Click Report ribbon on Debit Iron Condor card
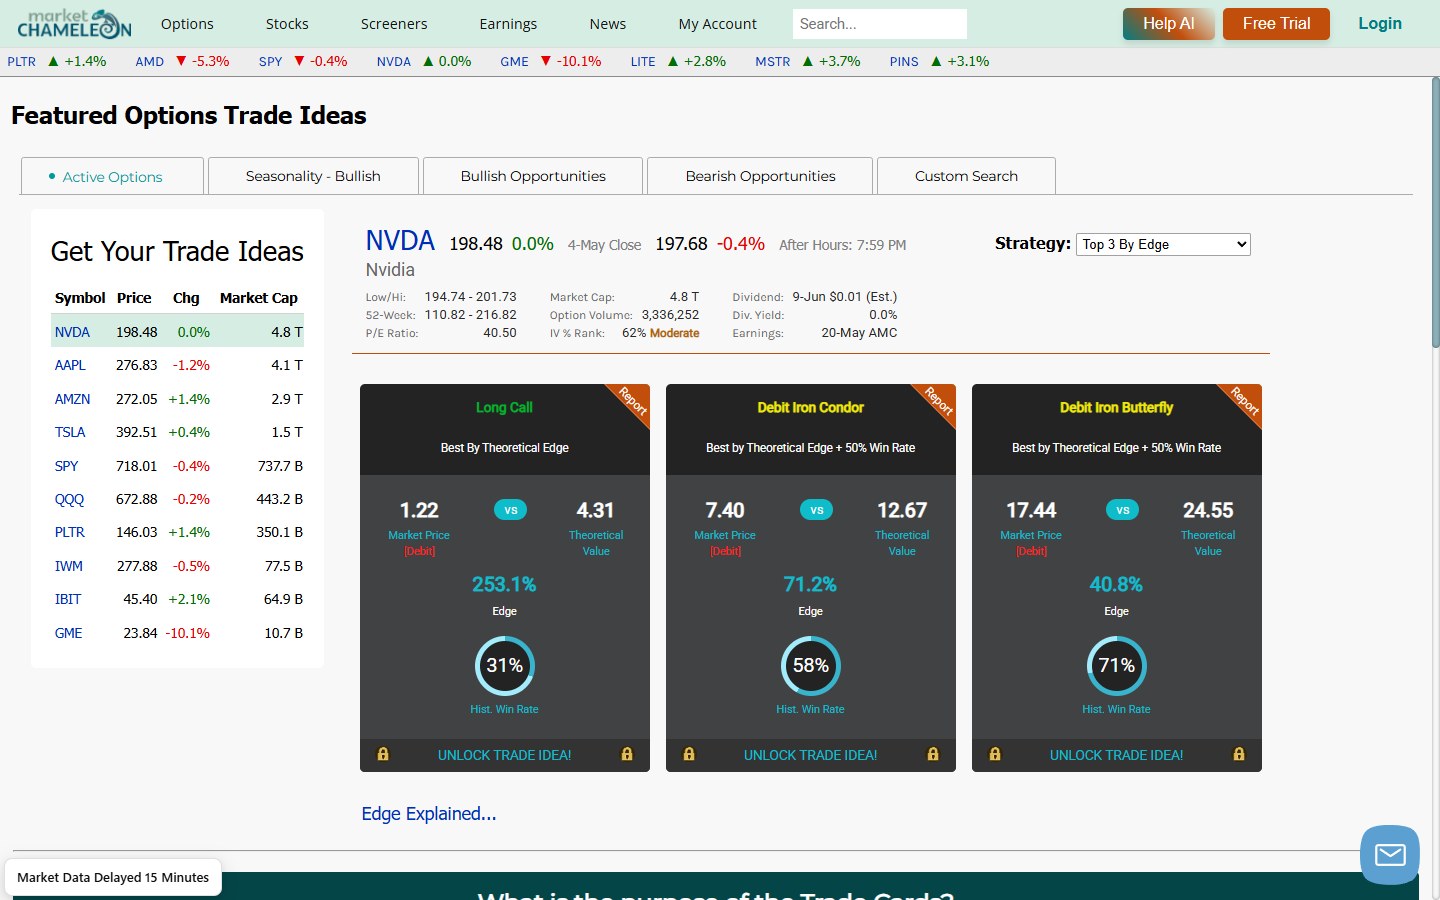The image size is (1440, 900). pyautogui.click(x=938, y=401)
